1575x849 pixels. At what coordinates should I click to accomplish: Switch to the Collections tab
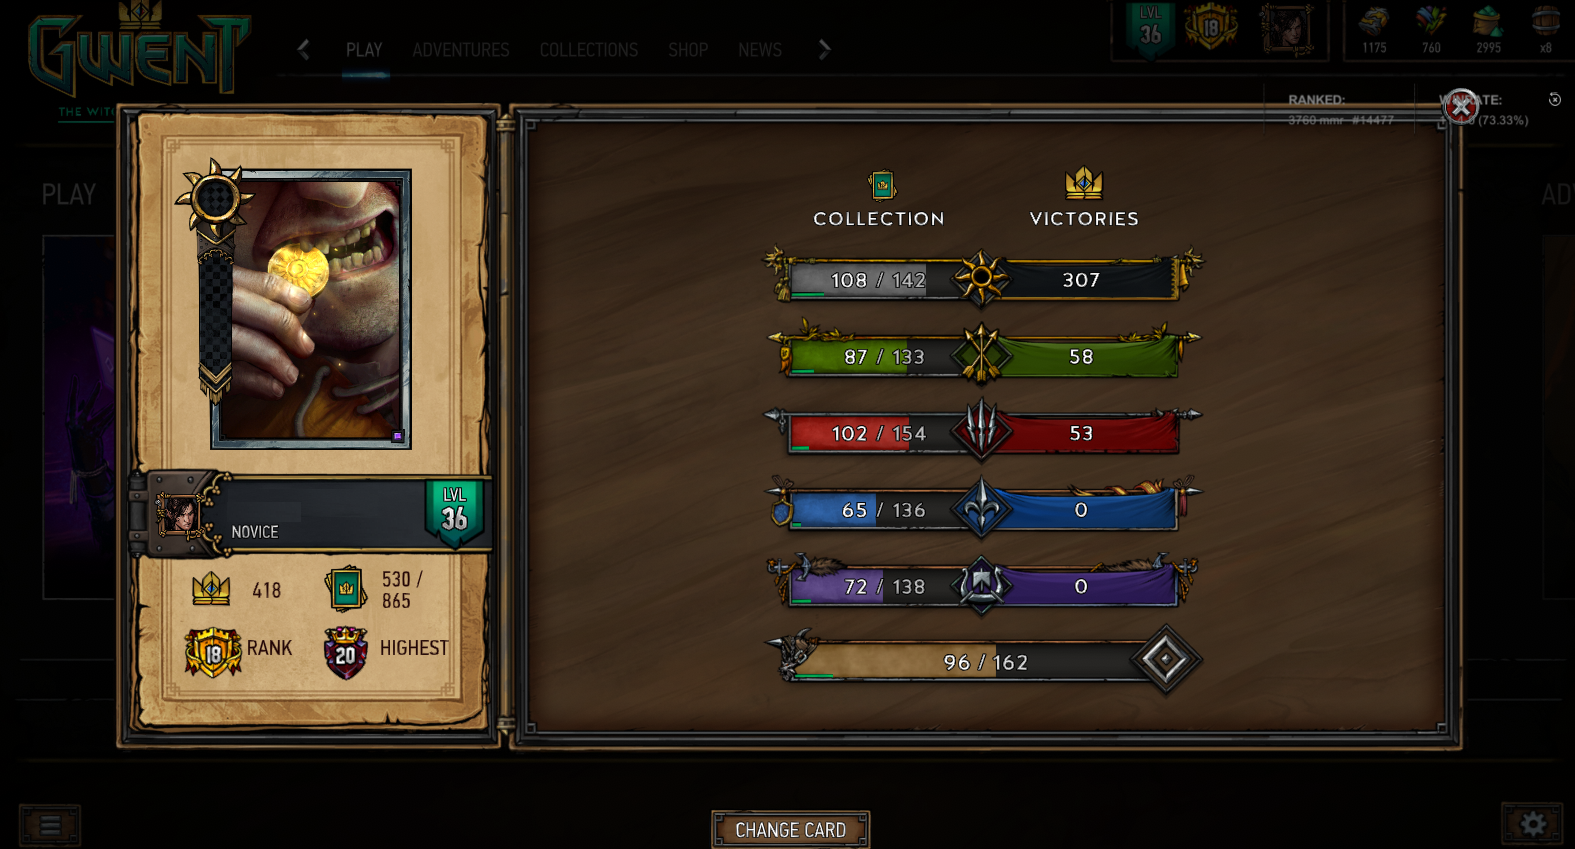coord(589,50)
